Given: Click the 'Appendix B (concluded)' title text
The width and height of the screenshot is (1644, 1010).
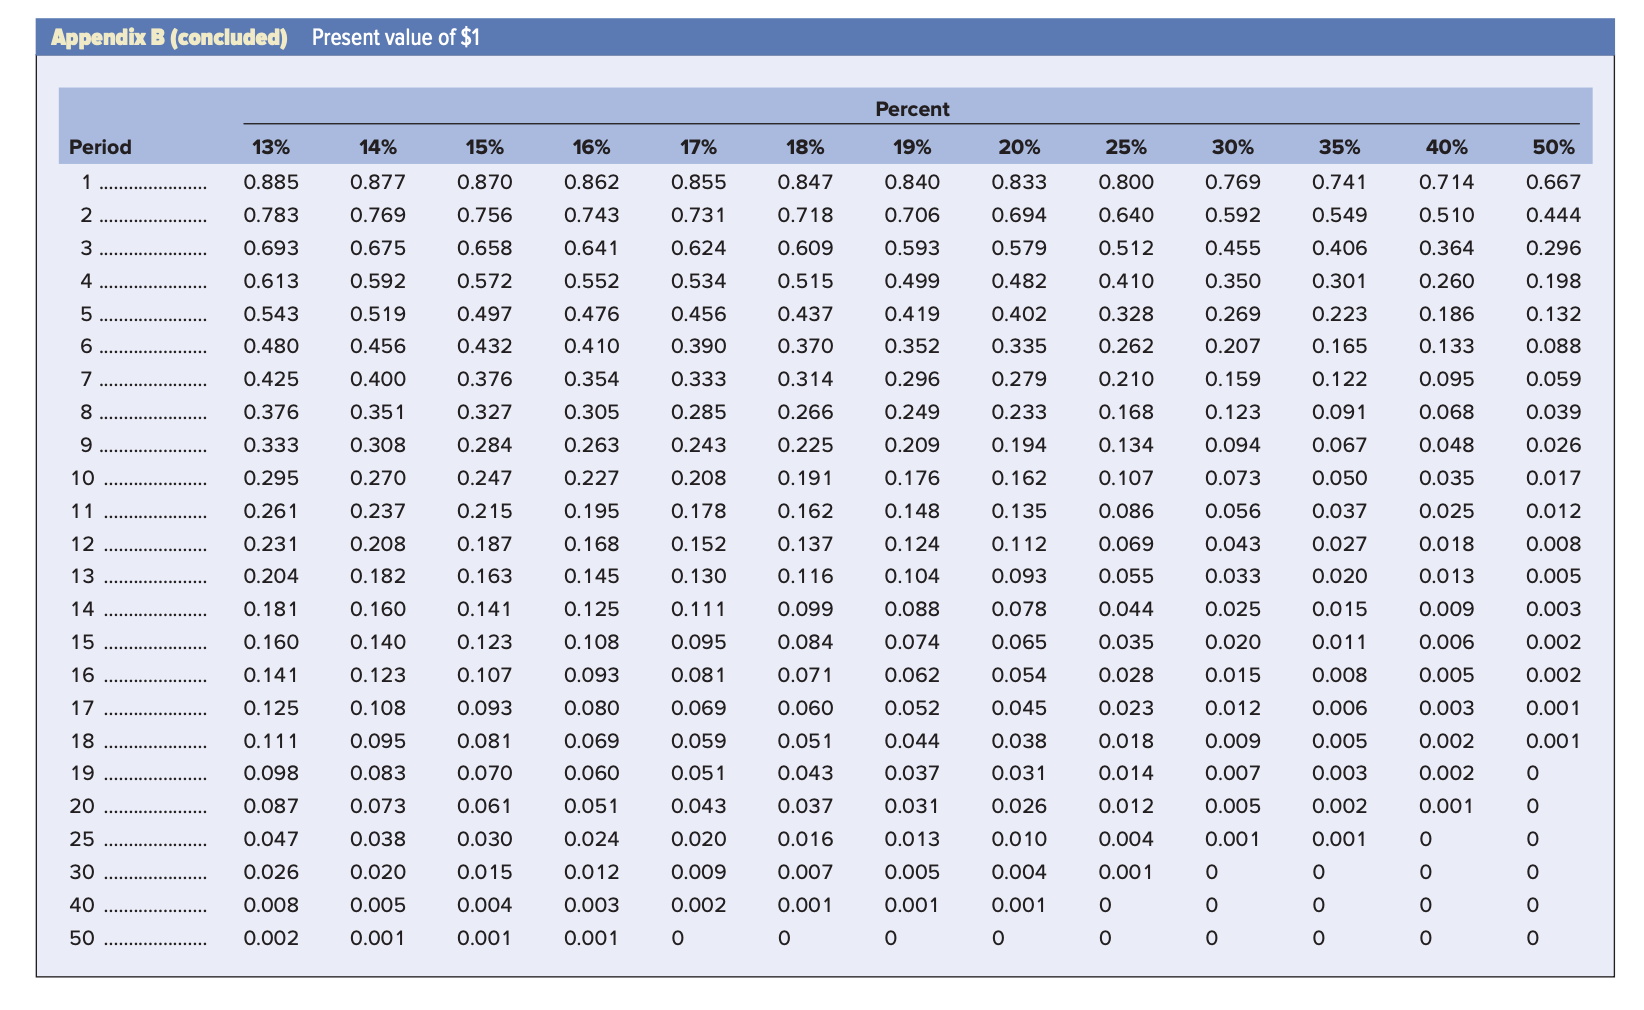Looking at the screenshot, I should [x=169, y=37].
